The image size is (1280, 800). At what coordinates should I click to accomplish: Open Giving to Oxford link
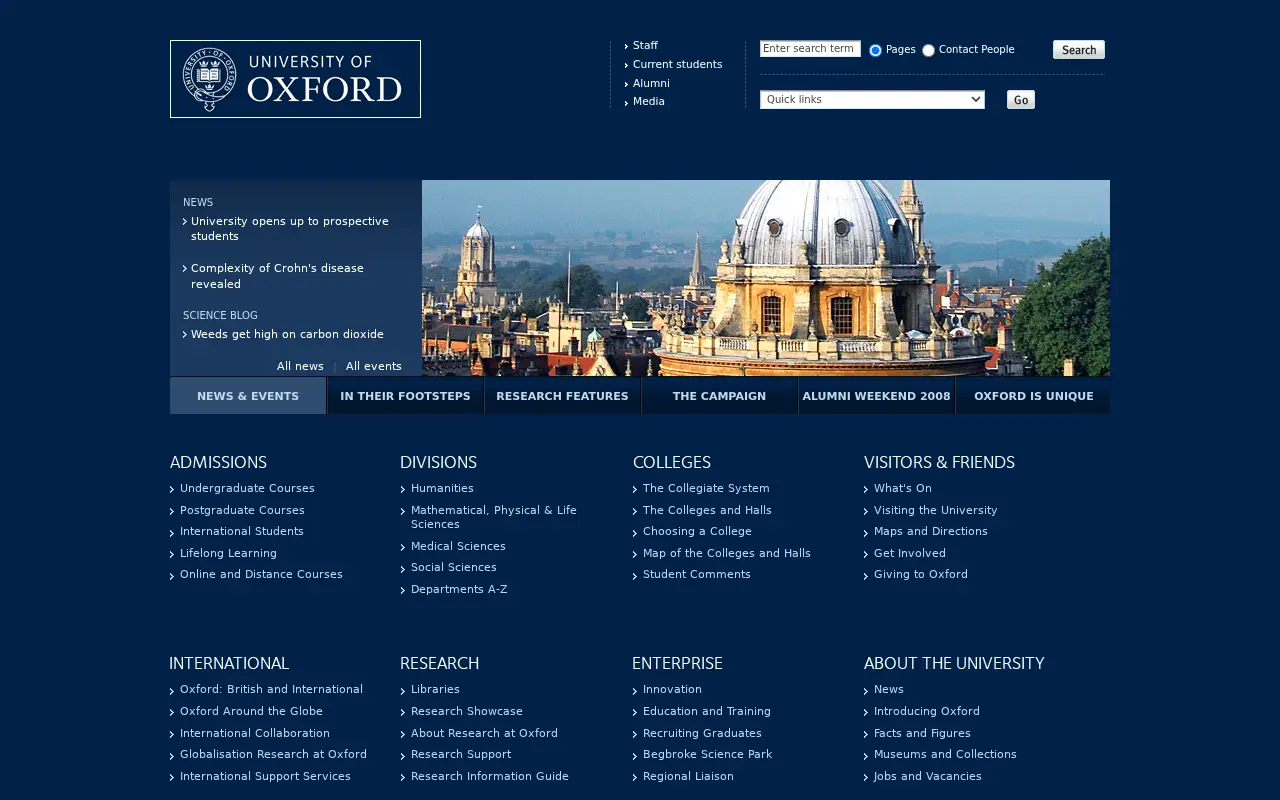921,574
